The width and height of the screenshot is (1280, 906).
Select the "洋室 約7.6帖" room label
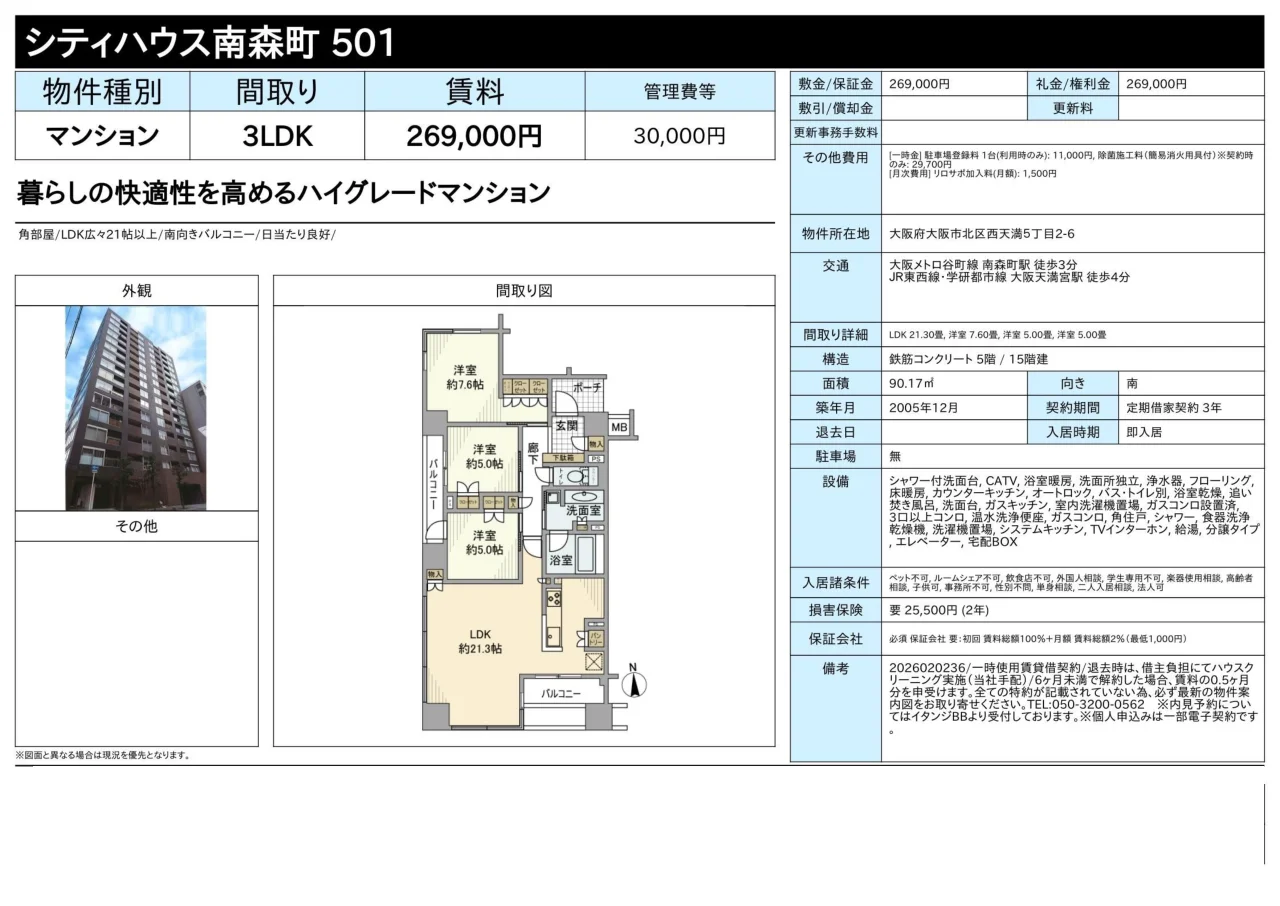coord(465,377)
